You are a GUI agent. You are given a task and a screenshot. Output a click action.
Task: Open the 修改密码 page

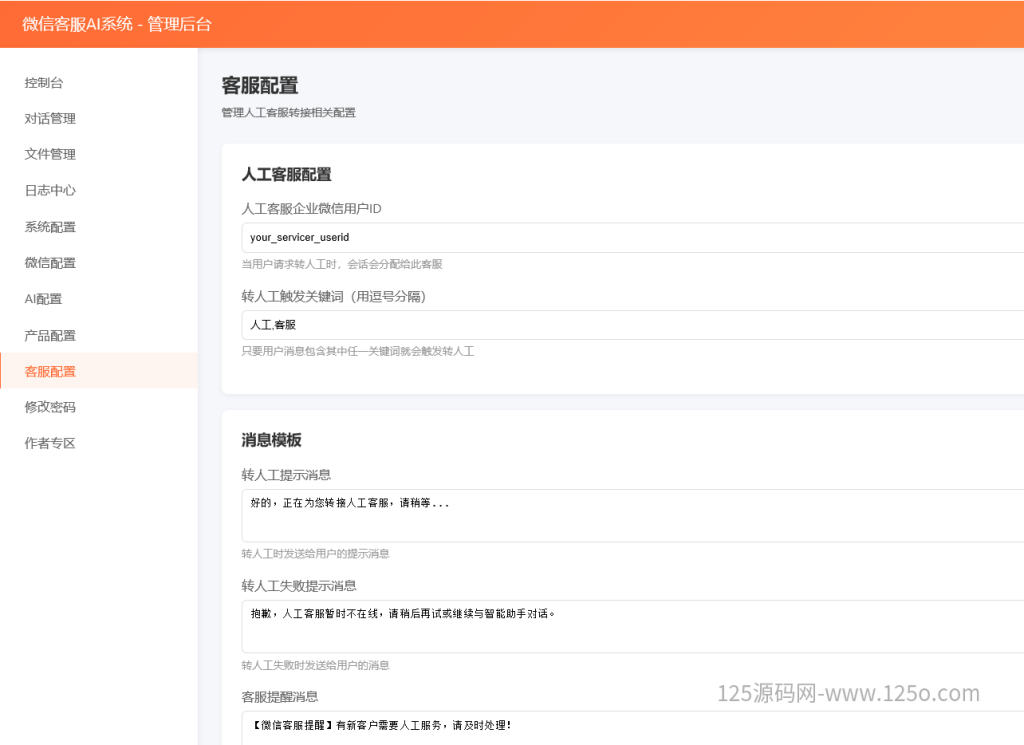[50, 407]
